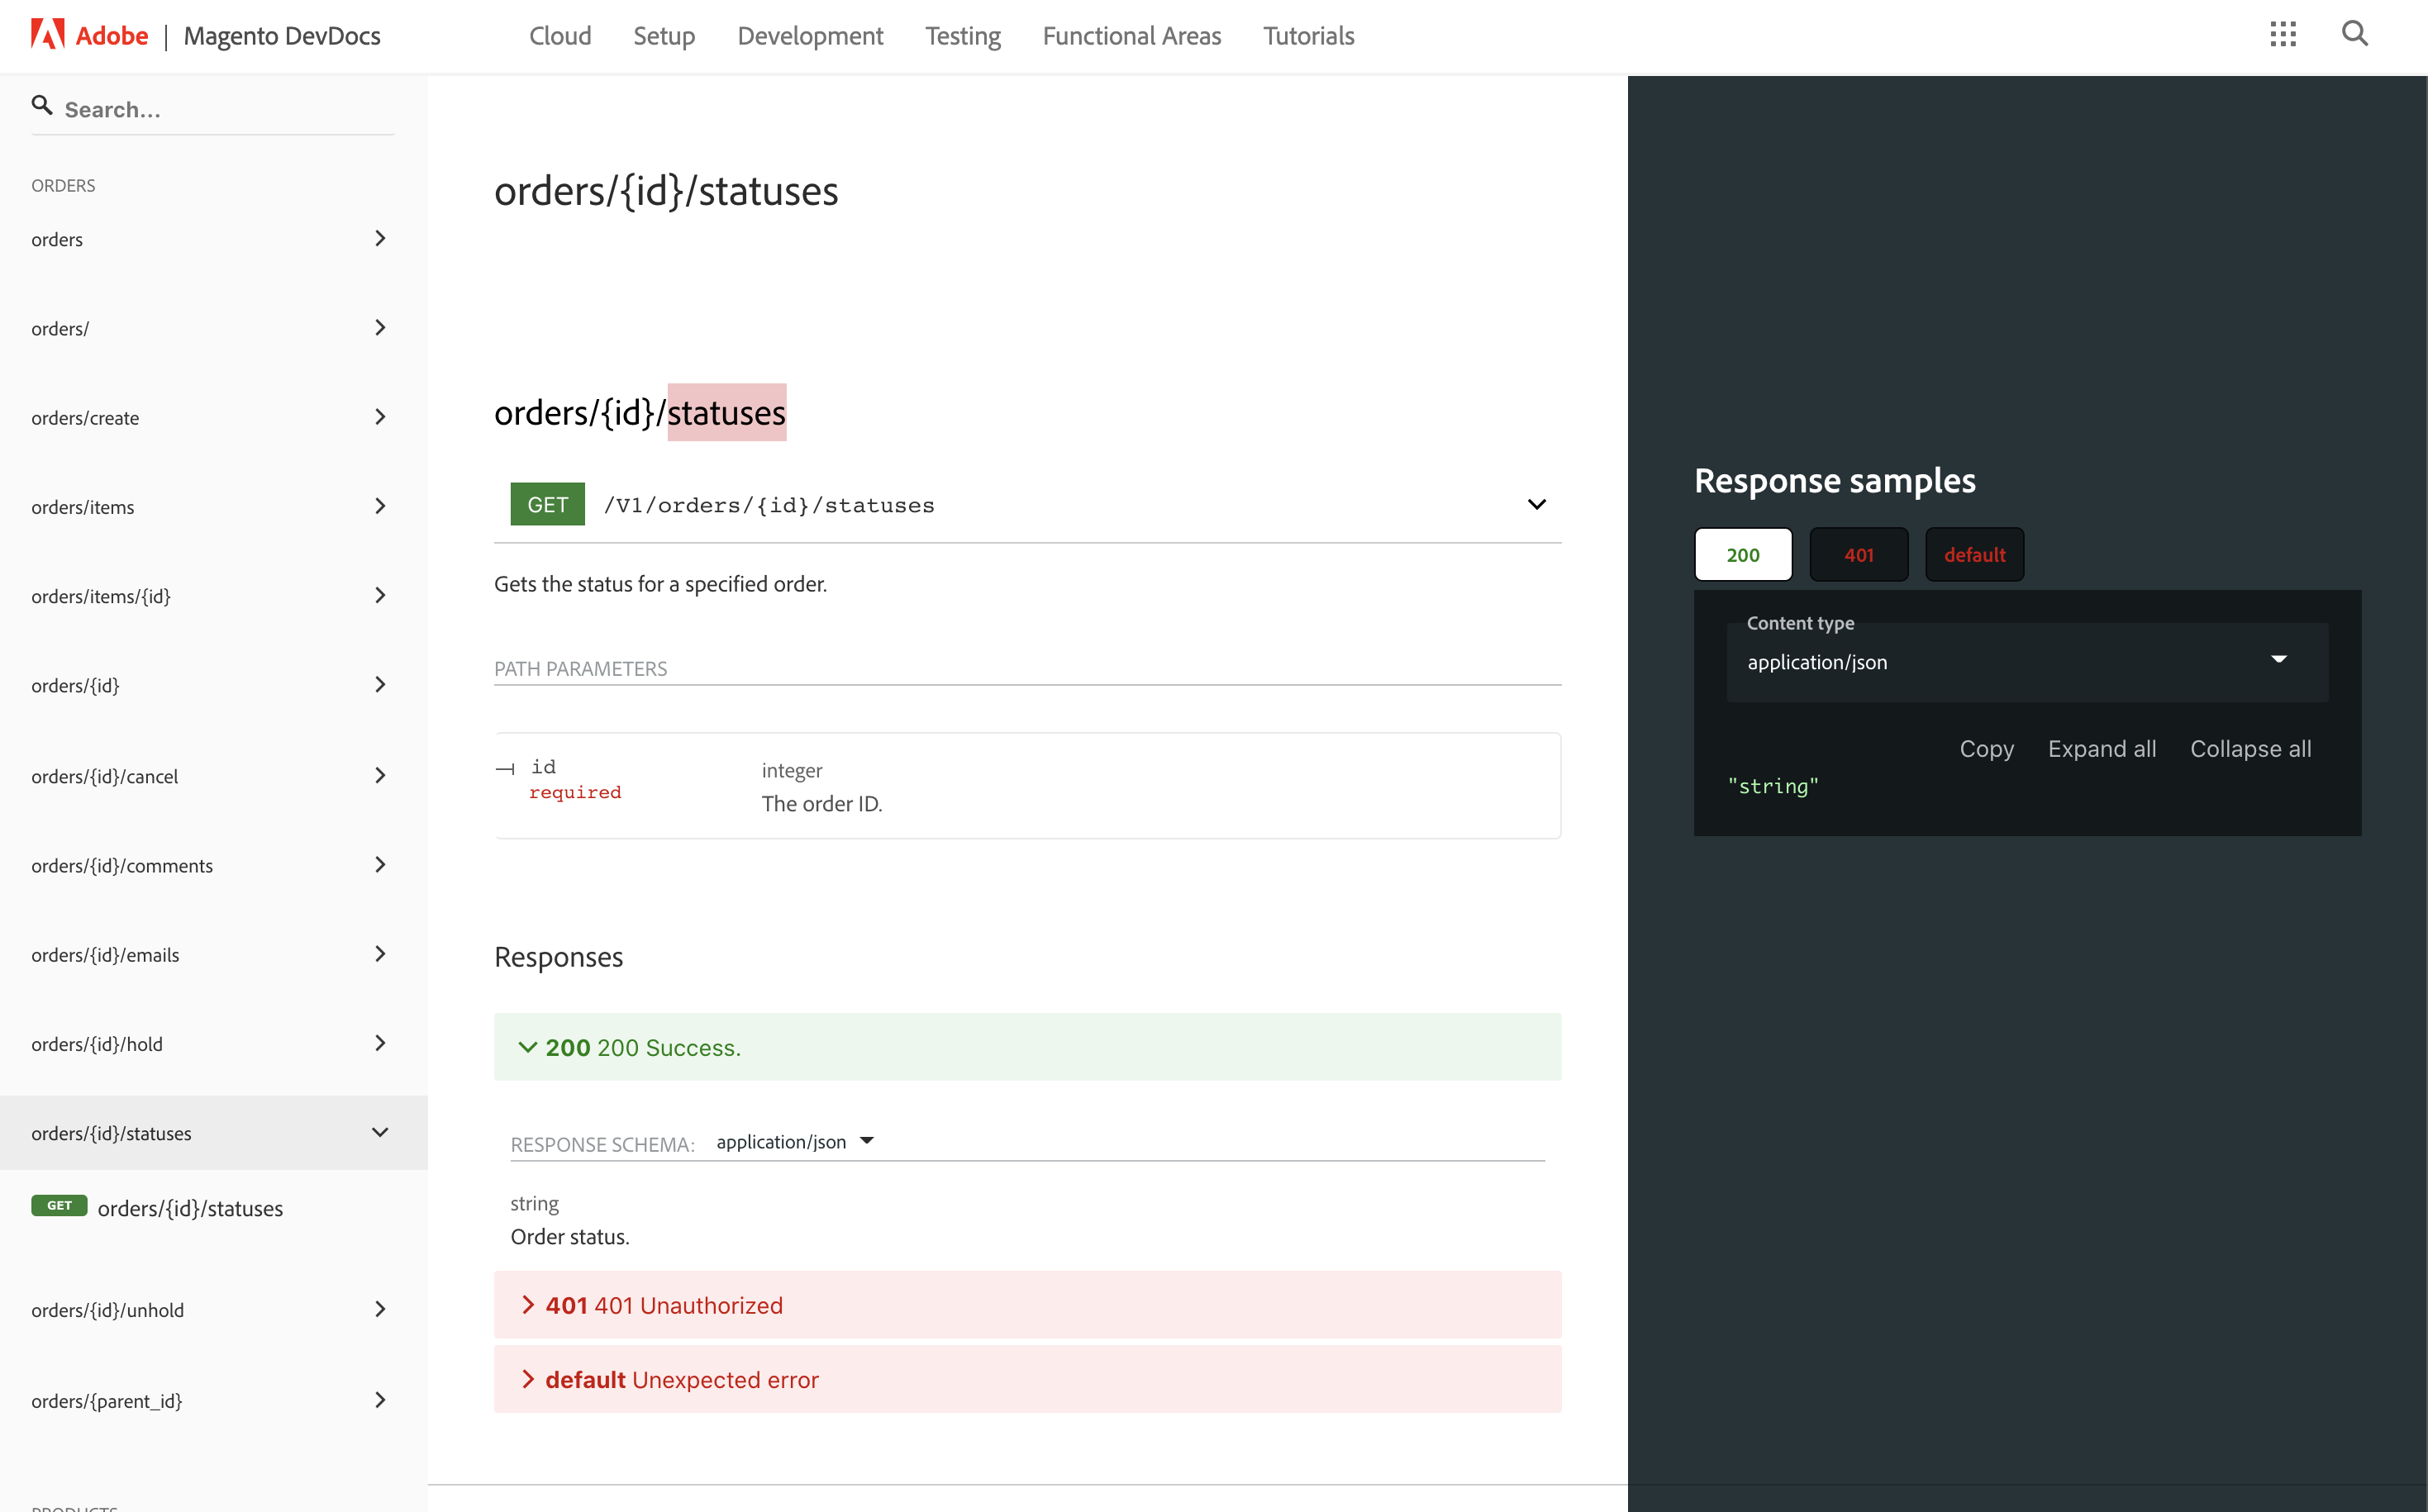Expand the orders sidebar item chevron

(x=380, y=239)
